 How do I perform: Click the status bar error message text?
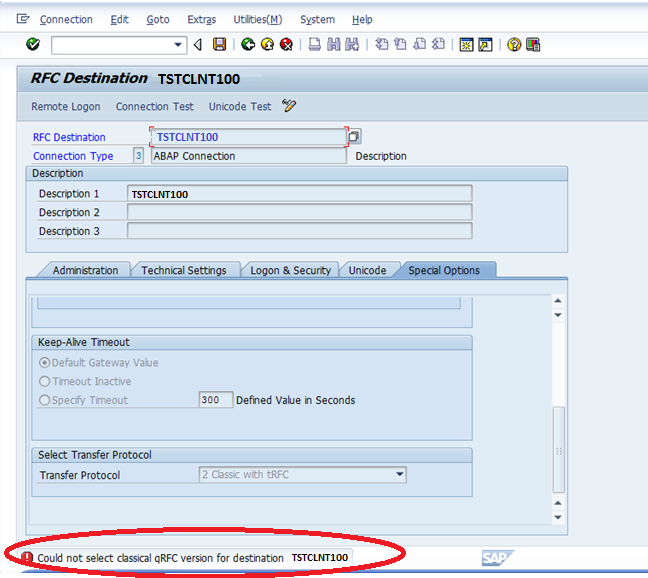193,558
